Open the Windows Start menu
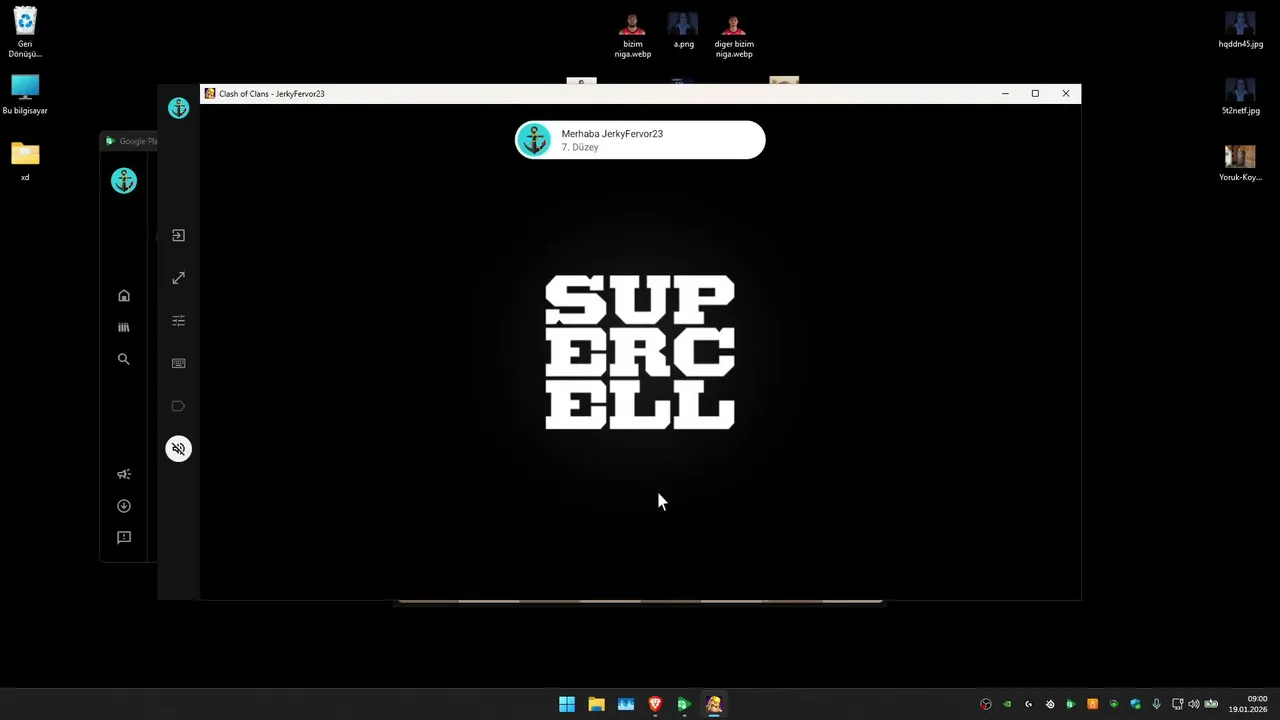The width and height of the screenshot is (1280, 720). pos(567,704)
